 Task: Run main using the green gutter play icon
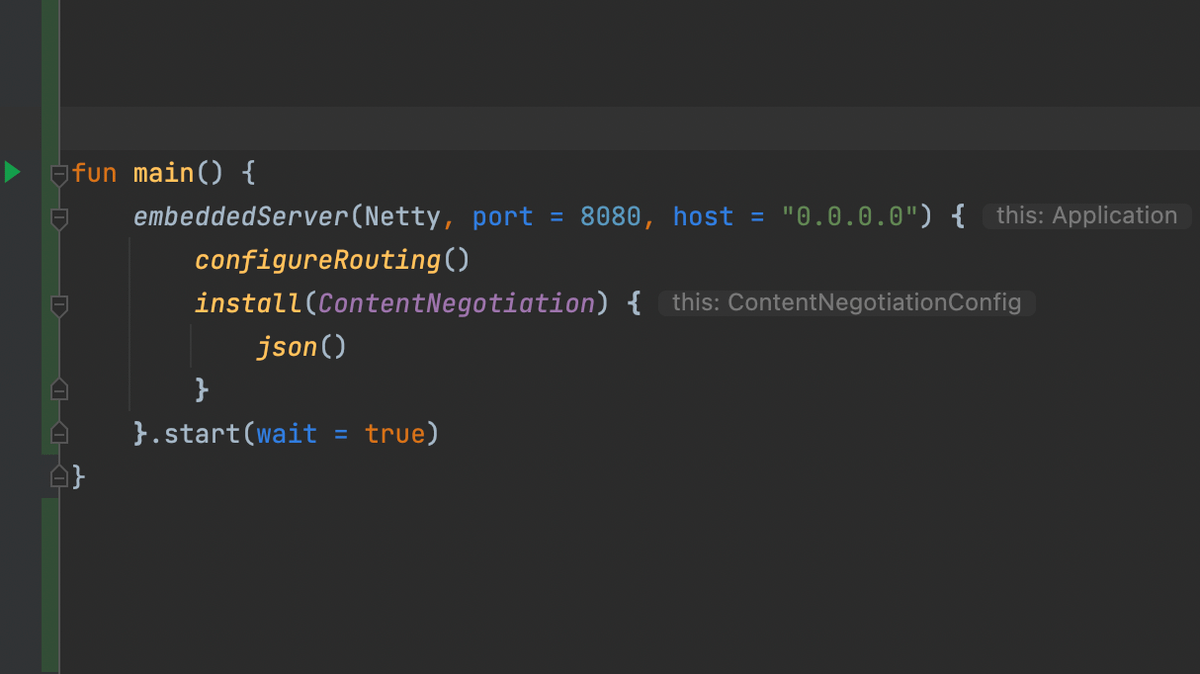(12, 172)
